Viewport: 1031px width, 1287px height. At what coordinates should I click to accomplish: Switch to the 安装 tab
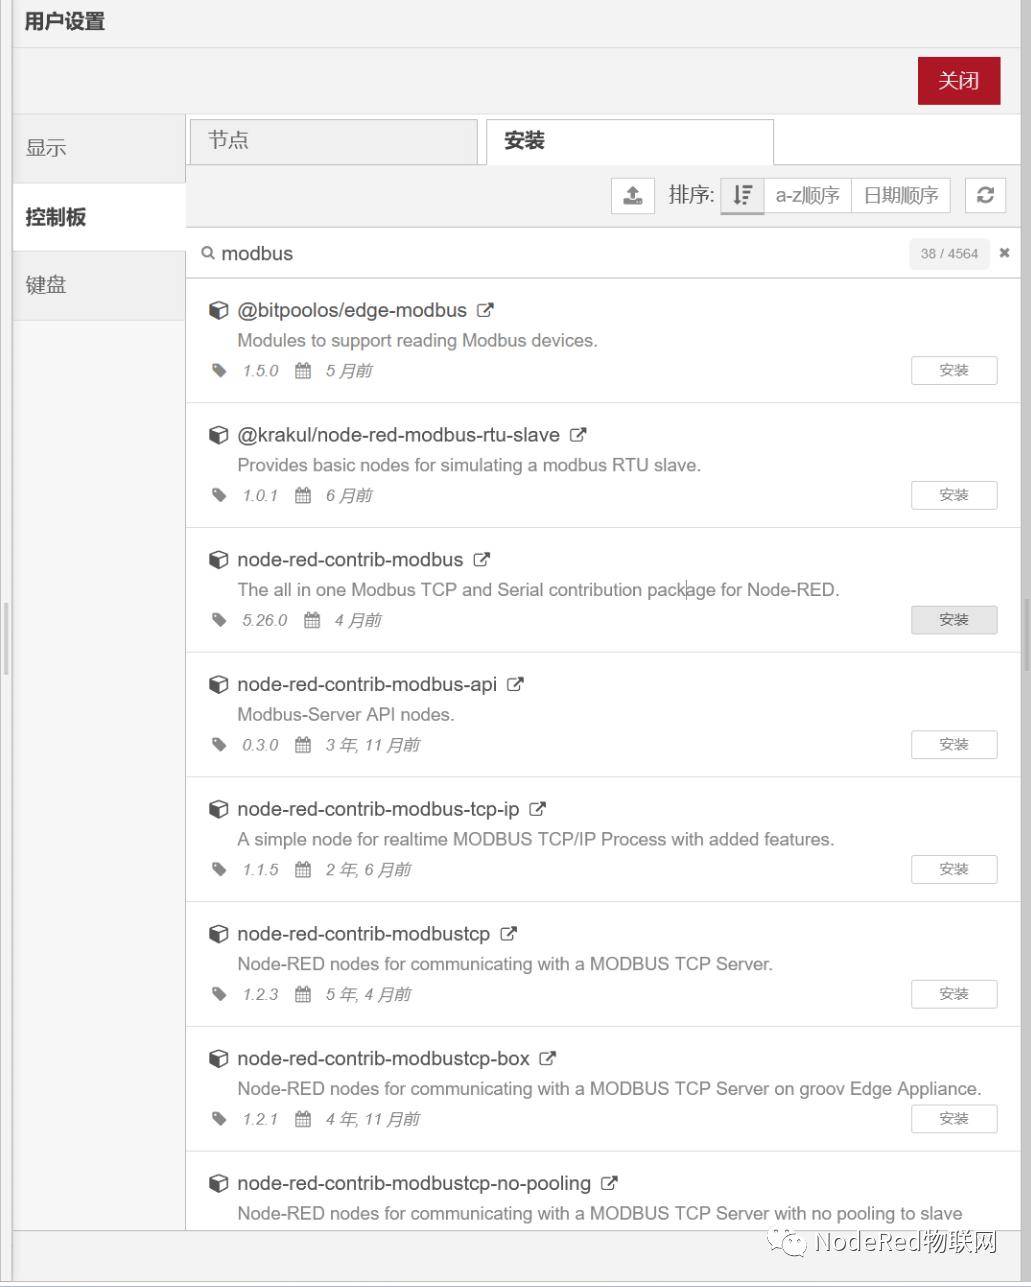pos(629,141)
